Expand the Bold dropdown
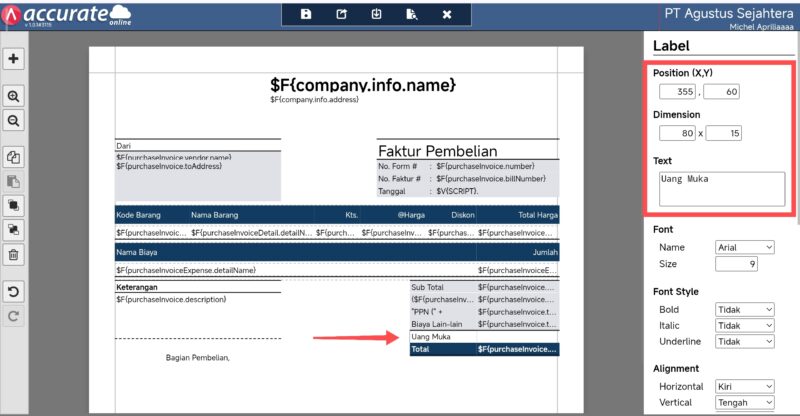The height and width of the screenshot is (416, 800). (744, 310)
